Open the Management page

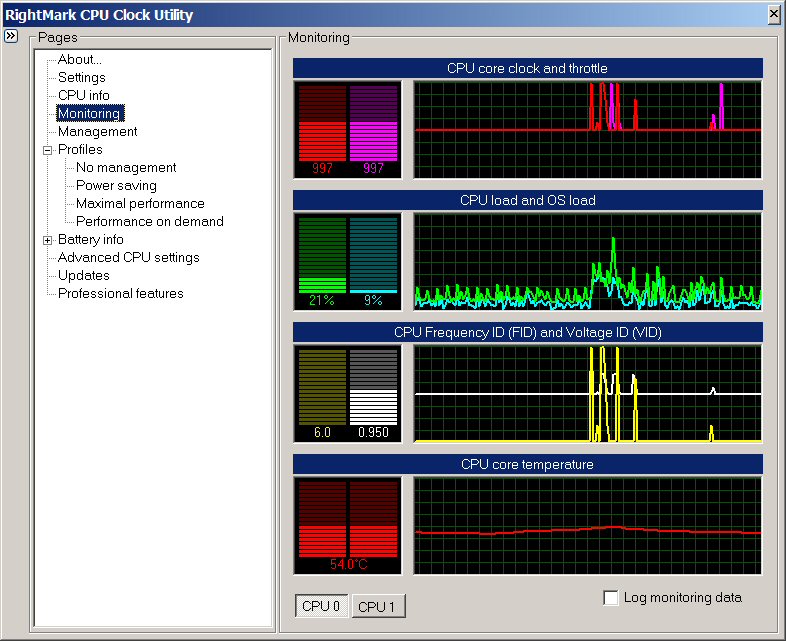[x=98, y=131]
